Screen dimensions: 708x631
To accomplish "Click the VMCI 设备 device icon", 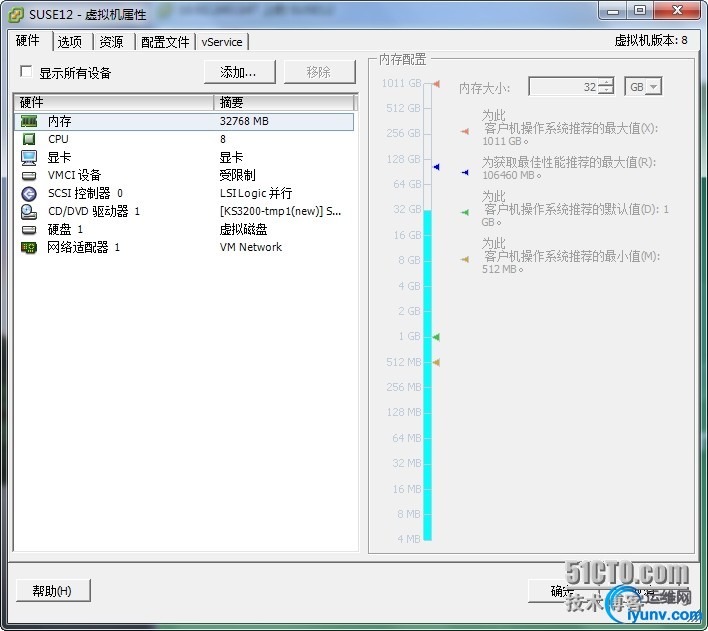I will 29,175.
